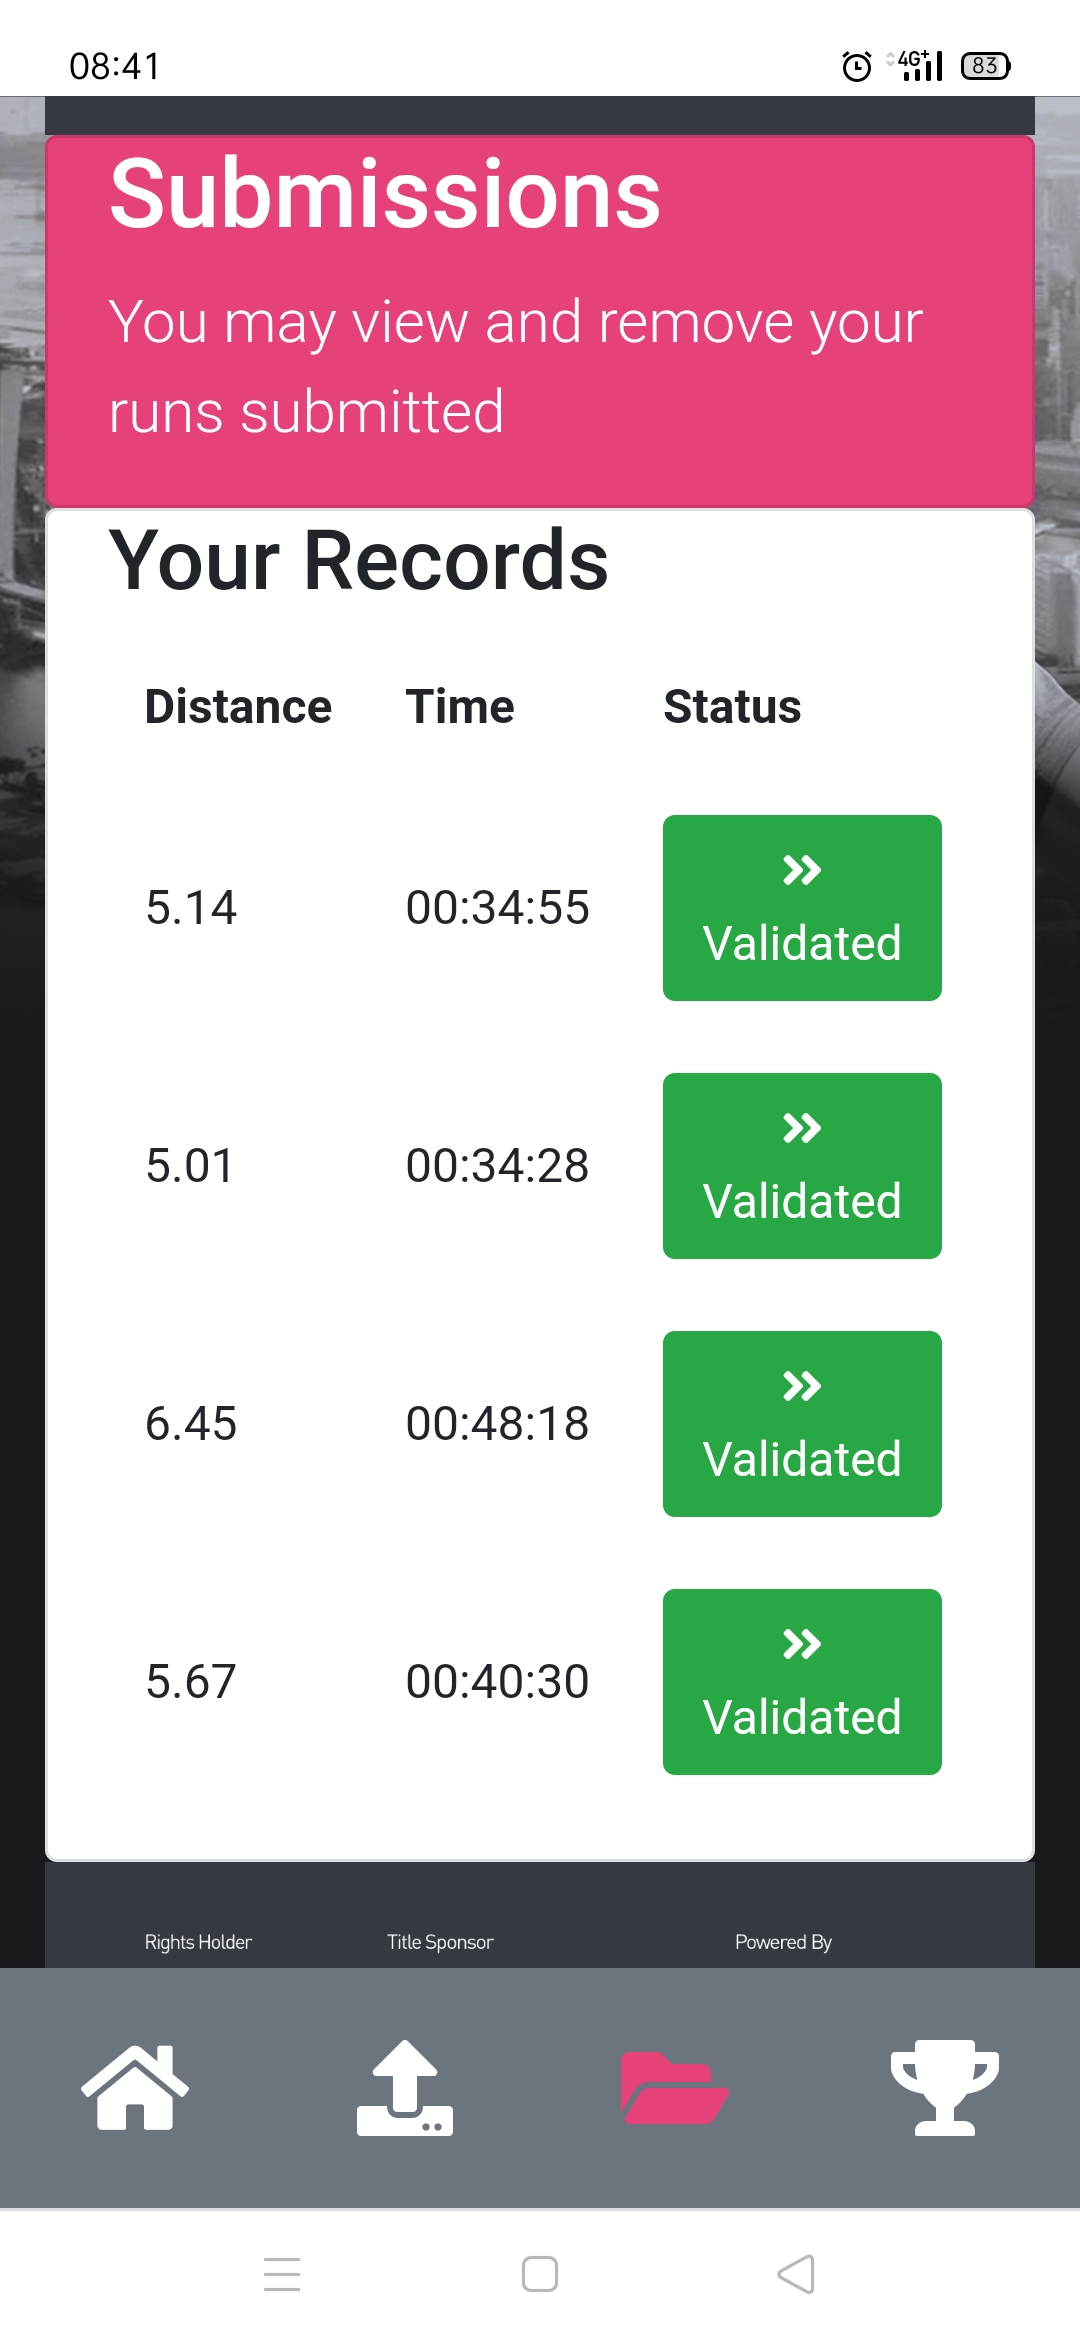Tap the Title Sponsor footer label
The image size is (1080, 2340).
tap(440, 1942)
